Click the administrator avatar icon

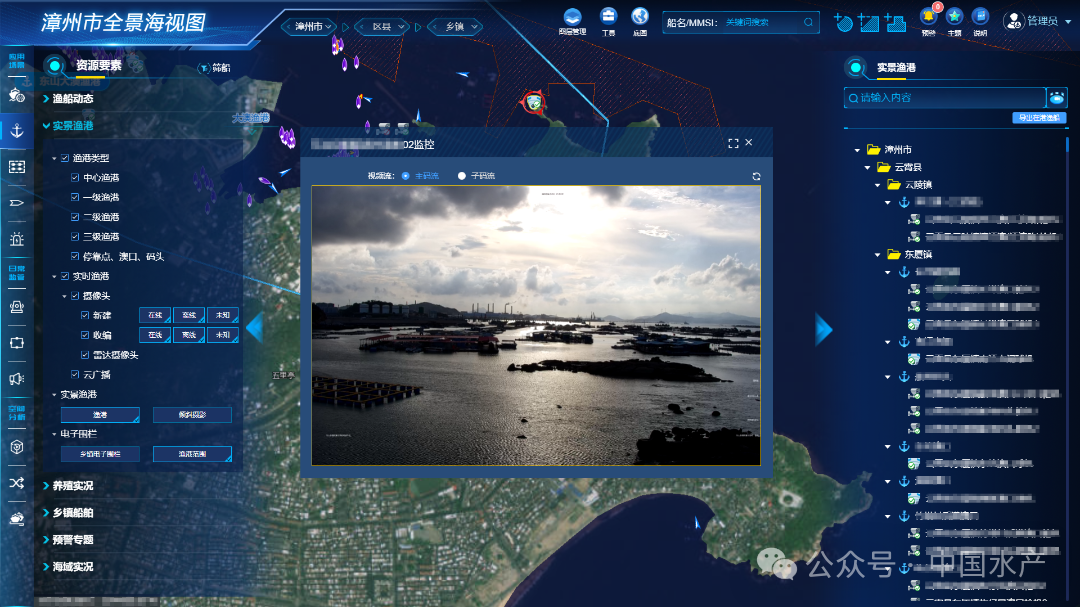pyautogui.click(x=1013, y=21)
